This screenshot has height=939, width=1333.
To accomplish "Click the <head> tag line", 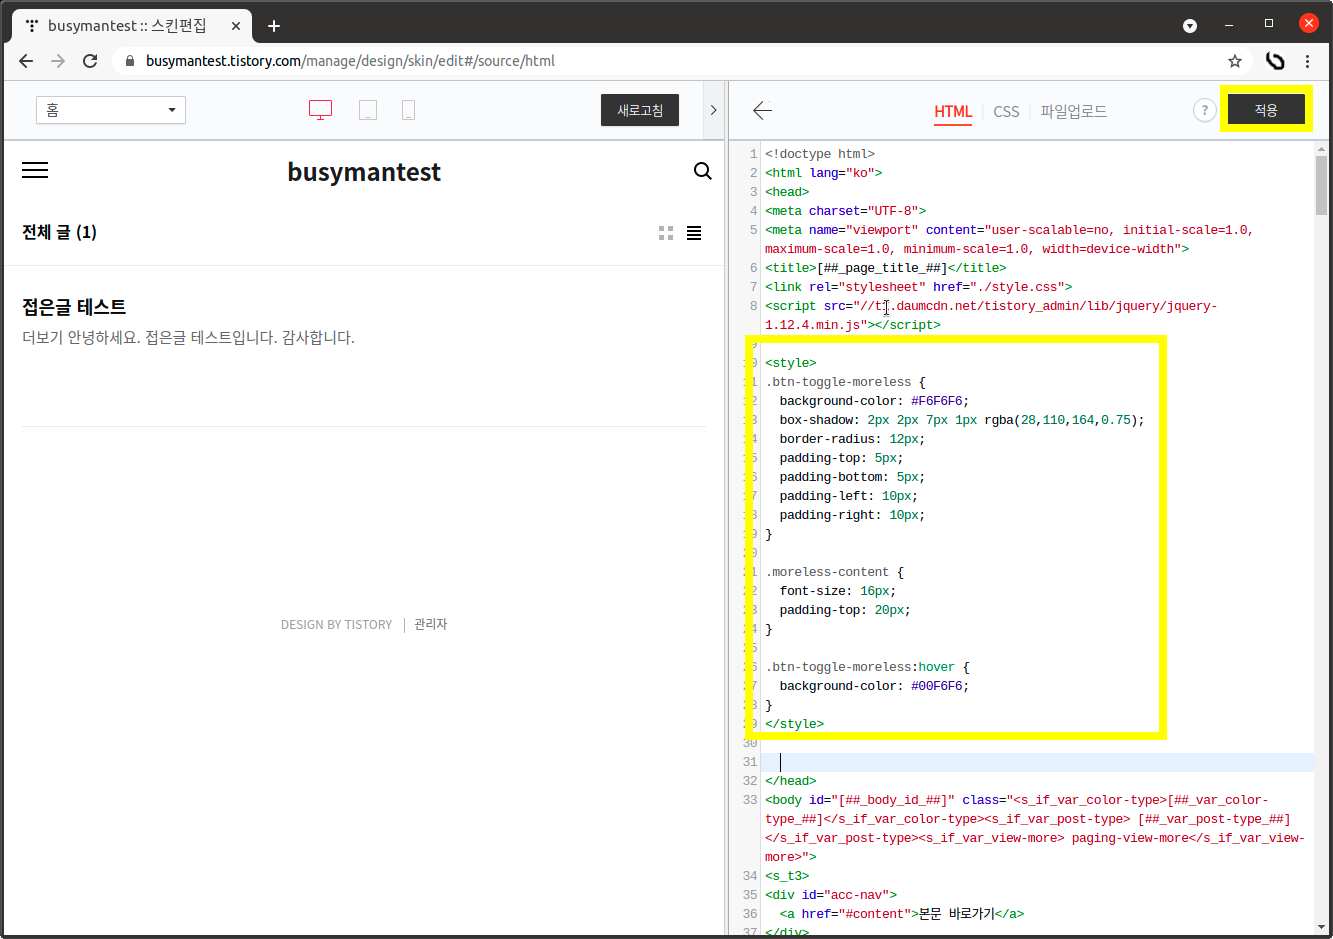I will coord(787,192).
